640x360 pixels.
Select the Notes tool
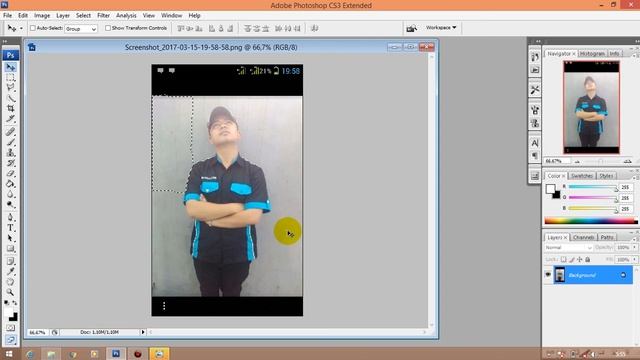tap(11, 262)
